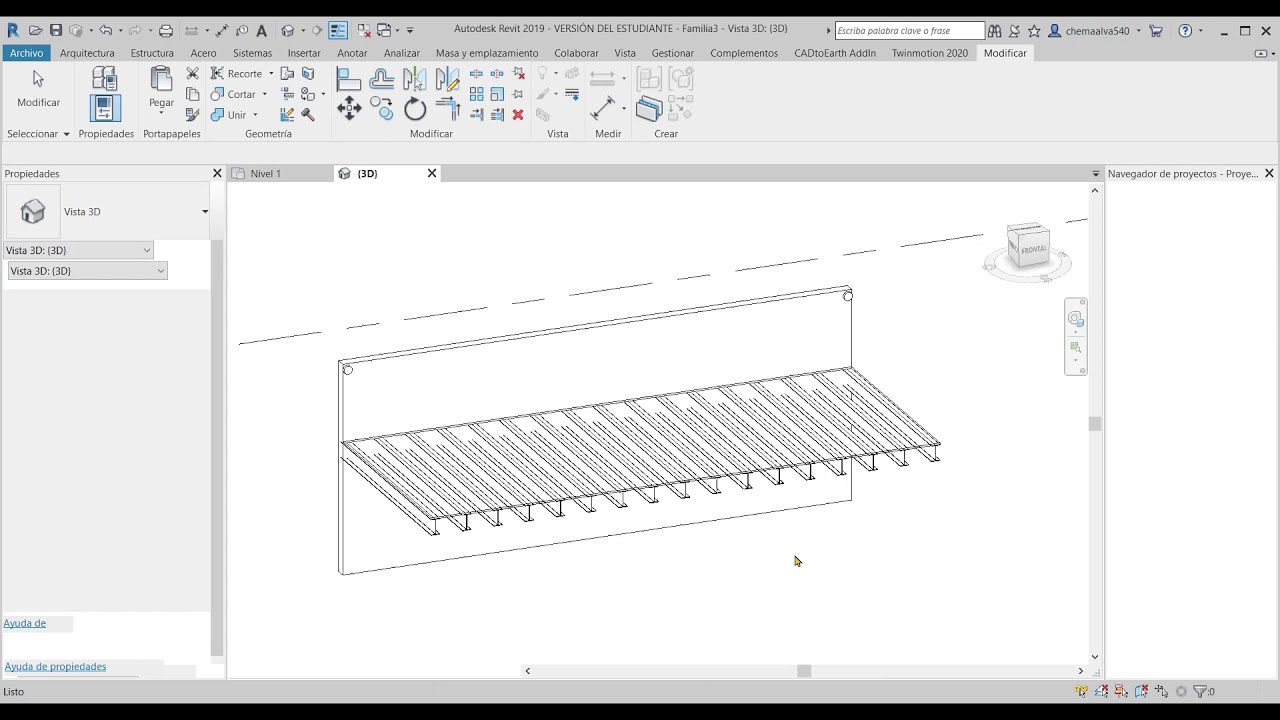This screenshot has width=1280, height=720.
Task: Select Mirror - Draw Axis tool
Action: click(x=447, y=78)
